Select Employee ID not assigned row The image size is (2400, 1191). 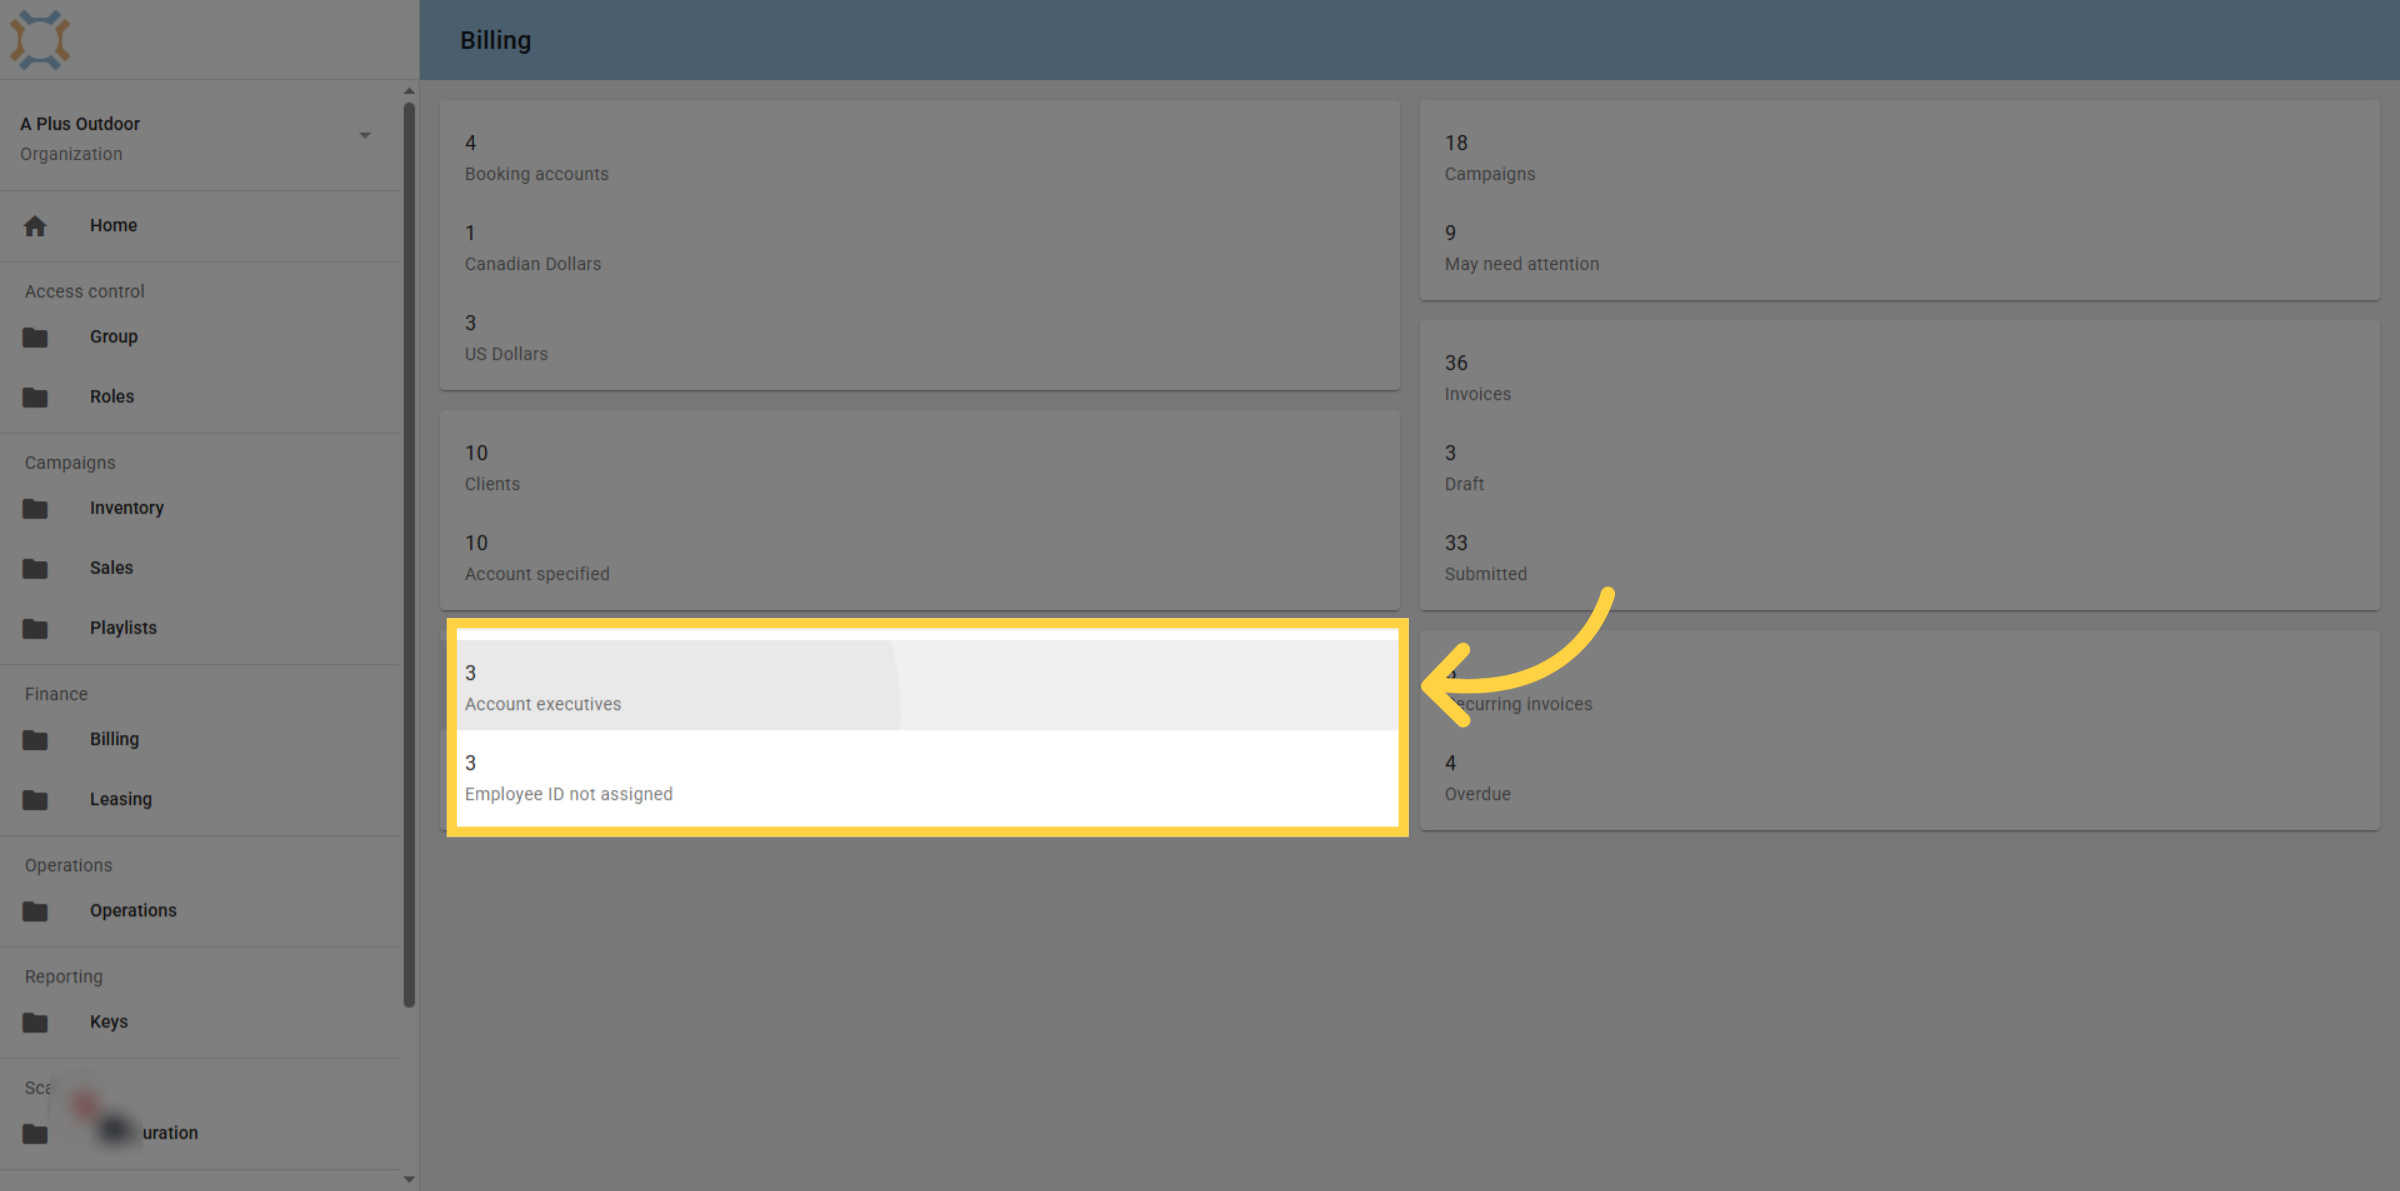point(927,776)
